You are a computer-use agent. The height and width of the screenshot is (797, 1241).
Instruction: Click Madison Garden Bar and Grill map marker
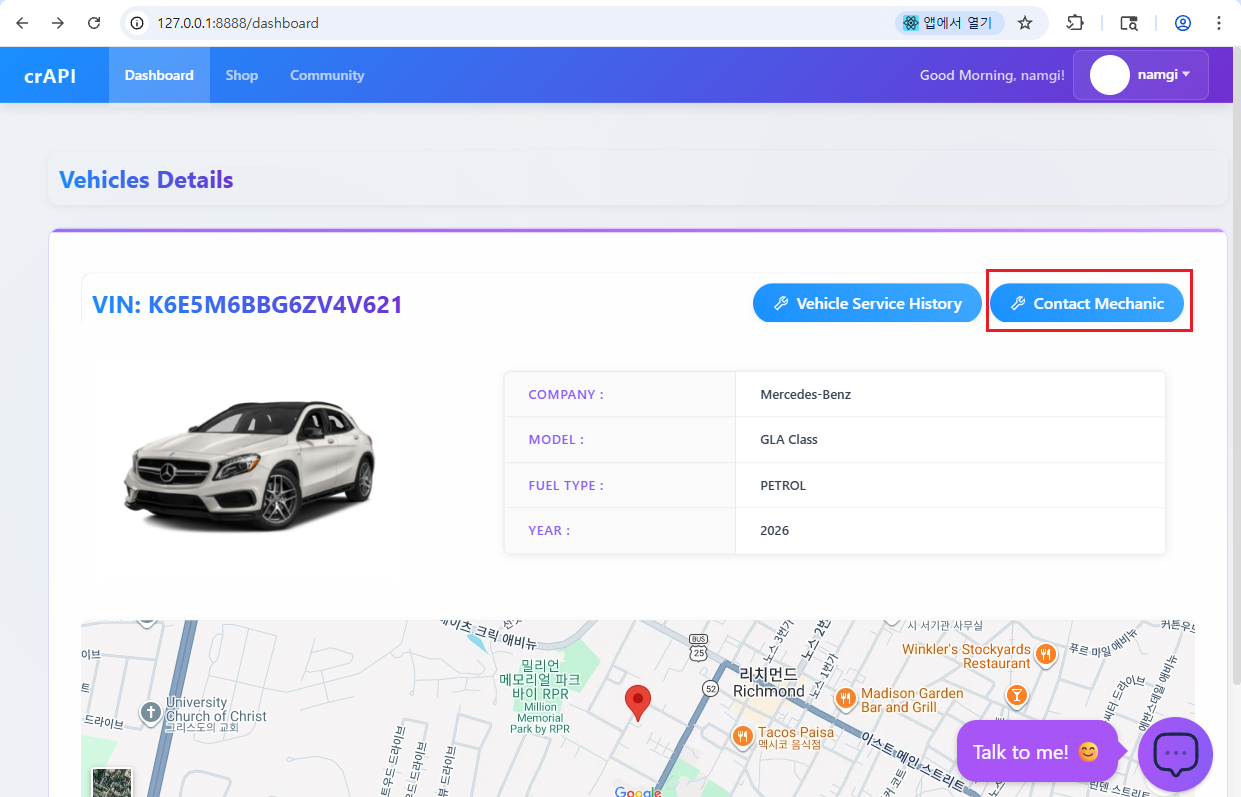[845, 698]
